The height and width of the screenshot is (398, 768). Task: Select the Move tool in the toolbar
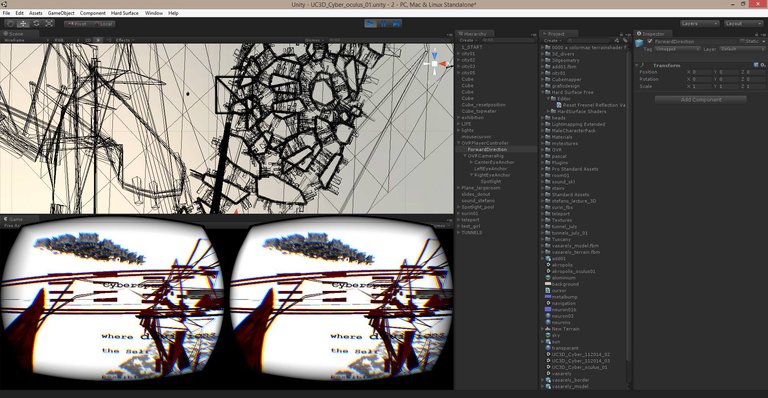(24, 23)
